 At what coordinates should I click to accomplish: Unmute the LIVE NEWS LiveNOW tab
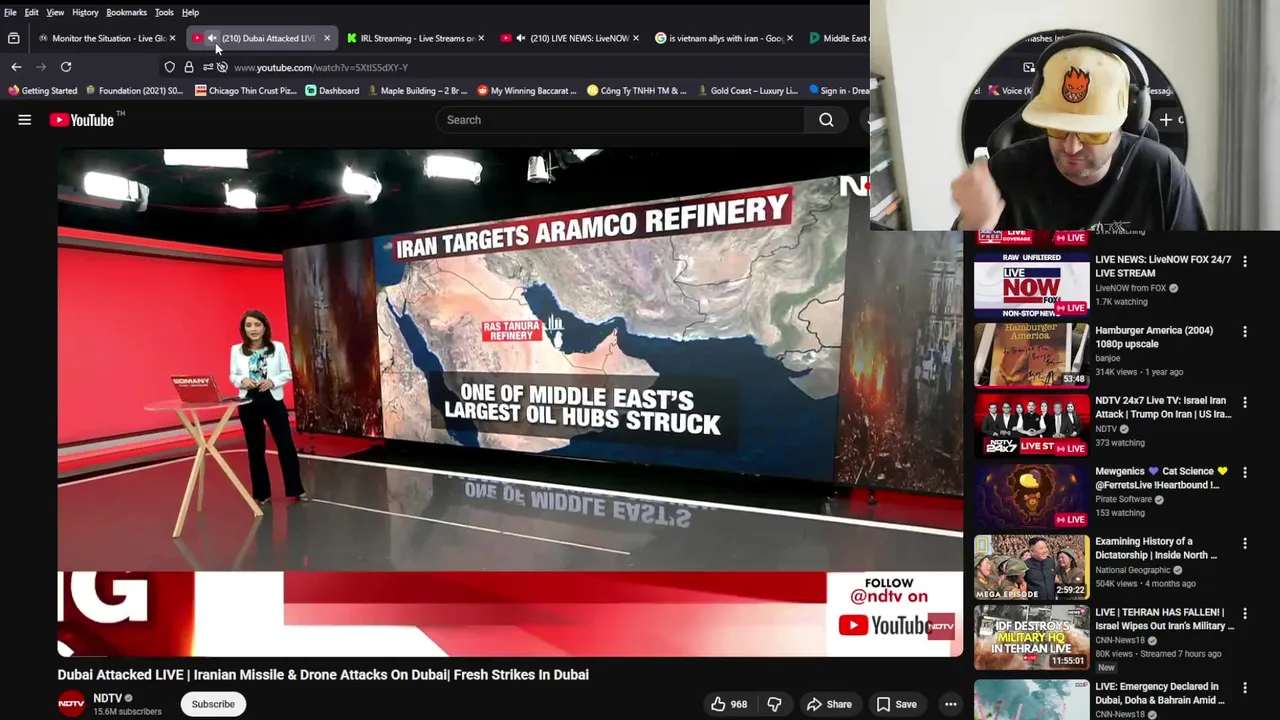[x=520, y=38]
